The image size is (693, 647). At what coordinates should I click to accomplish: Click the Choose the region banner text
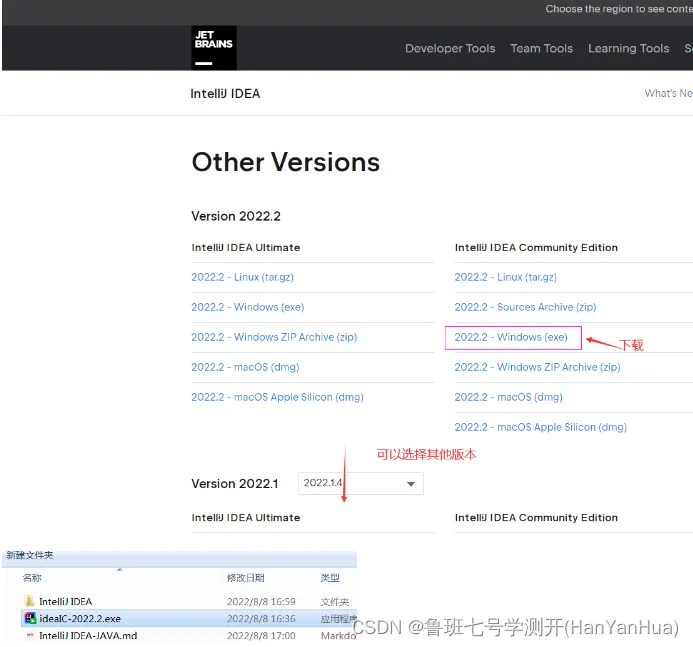point(619,9)
